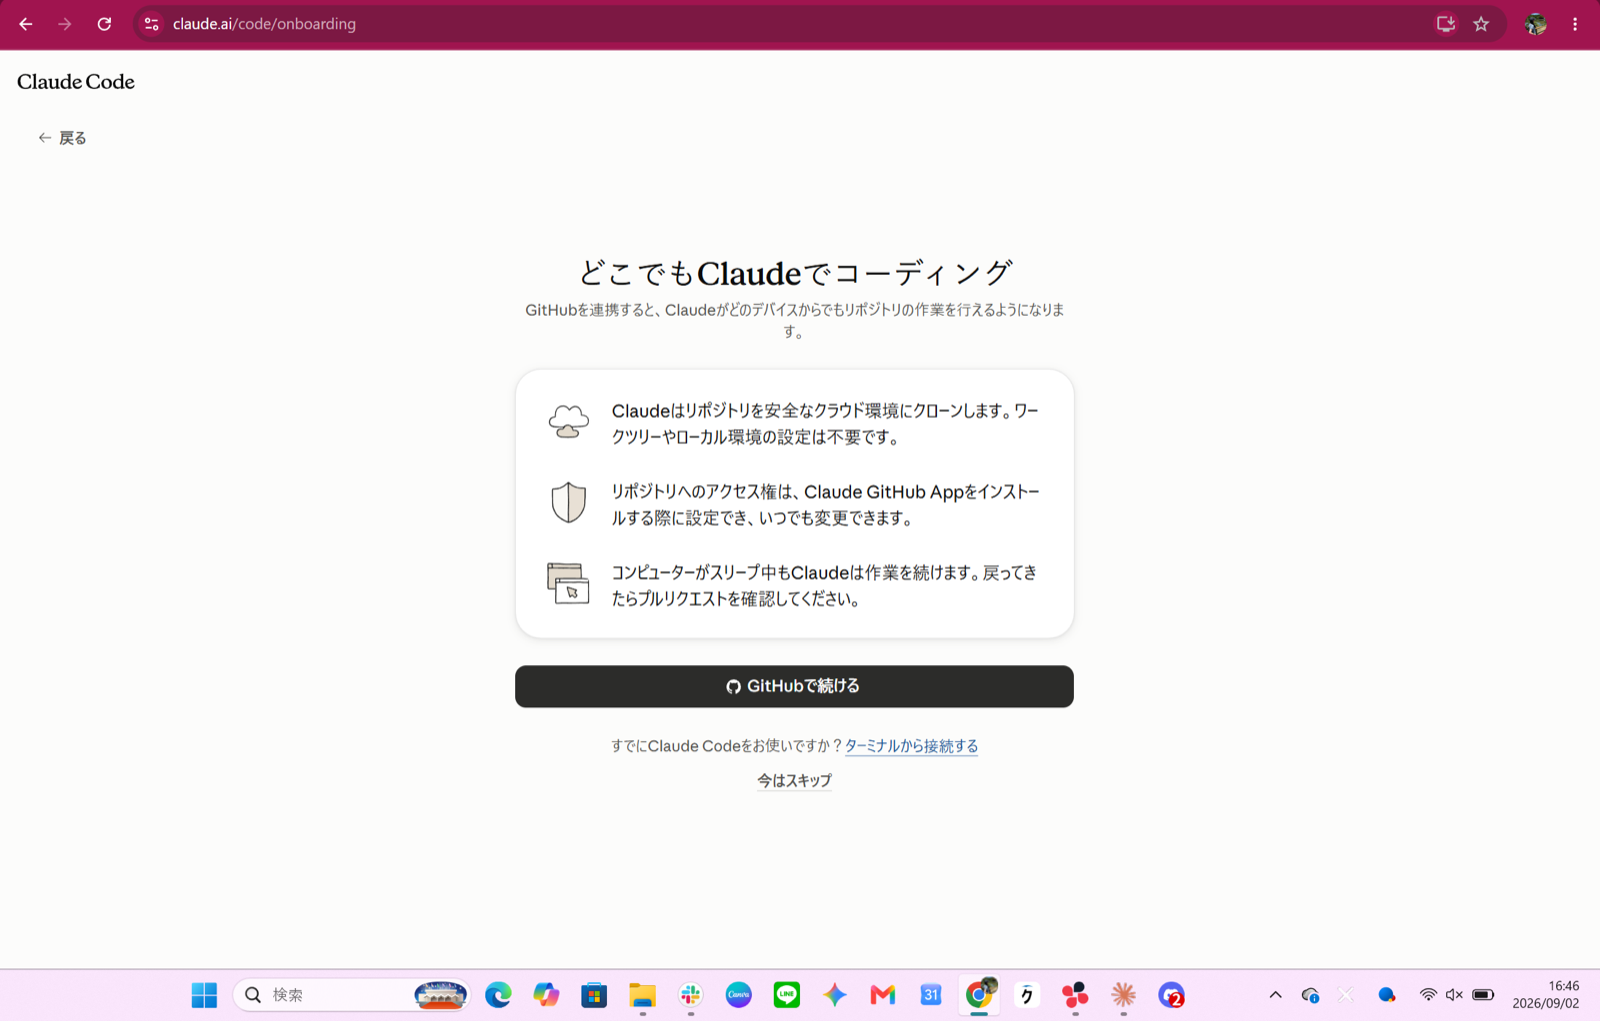
Task: Open the Chrome profile avatar
Action: [x=1536, y=24]
